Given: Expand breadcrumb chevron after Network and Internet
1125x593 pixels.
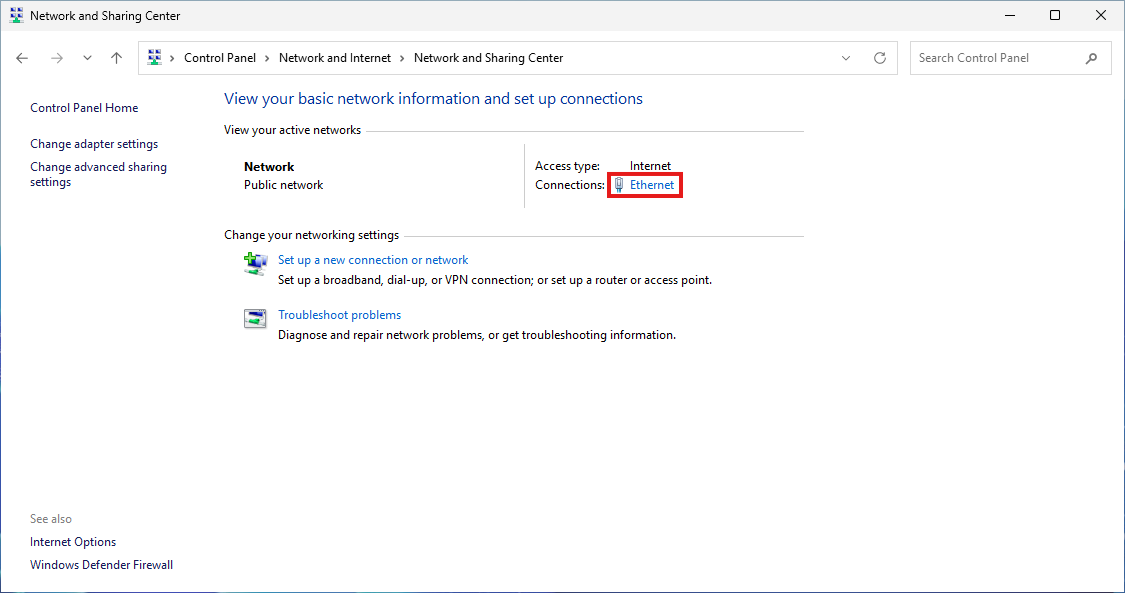Looking at the screenshot, I should [x=403, y=58].
